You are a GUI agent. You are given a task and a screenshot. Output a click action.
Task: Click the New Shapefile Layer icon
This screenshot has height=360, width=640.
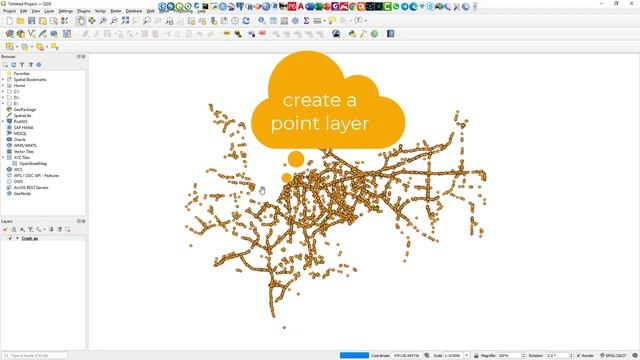pyautogui.click(x=31, y=34)
